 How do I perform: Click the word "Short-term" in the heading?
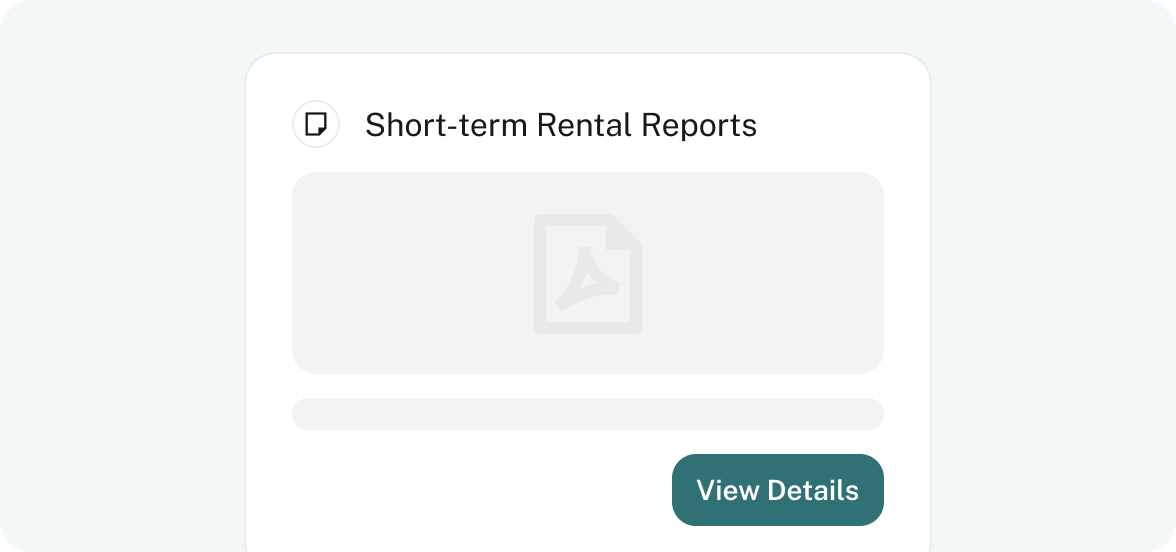pos(446,124)
